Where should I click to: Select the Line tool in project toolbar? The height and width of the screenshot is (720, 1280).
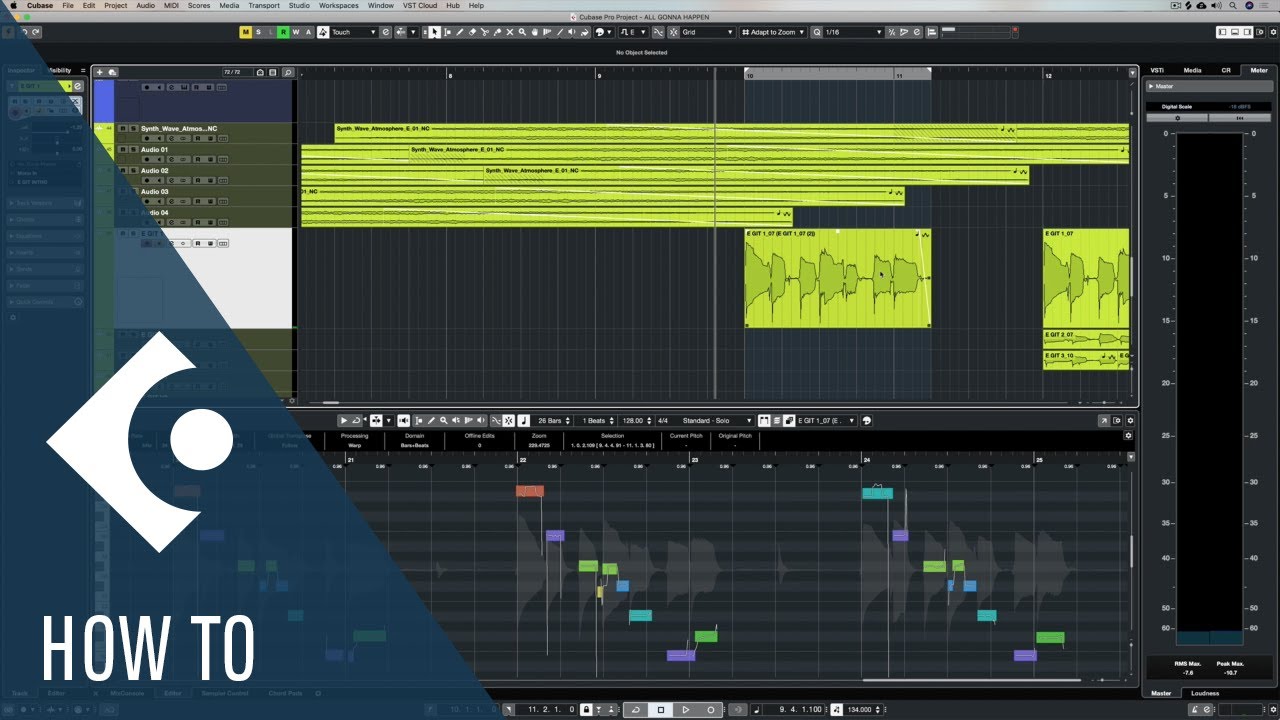(x=560, y=32)
